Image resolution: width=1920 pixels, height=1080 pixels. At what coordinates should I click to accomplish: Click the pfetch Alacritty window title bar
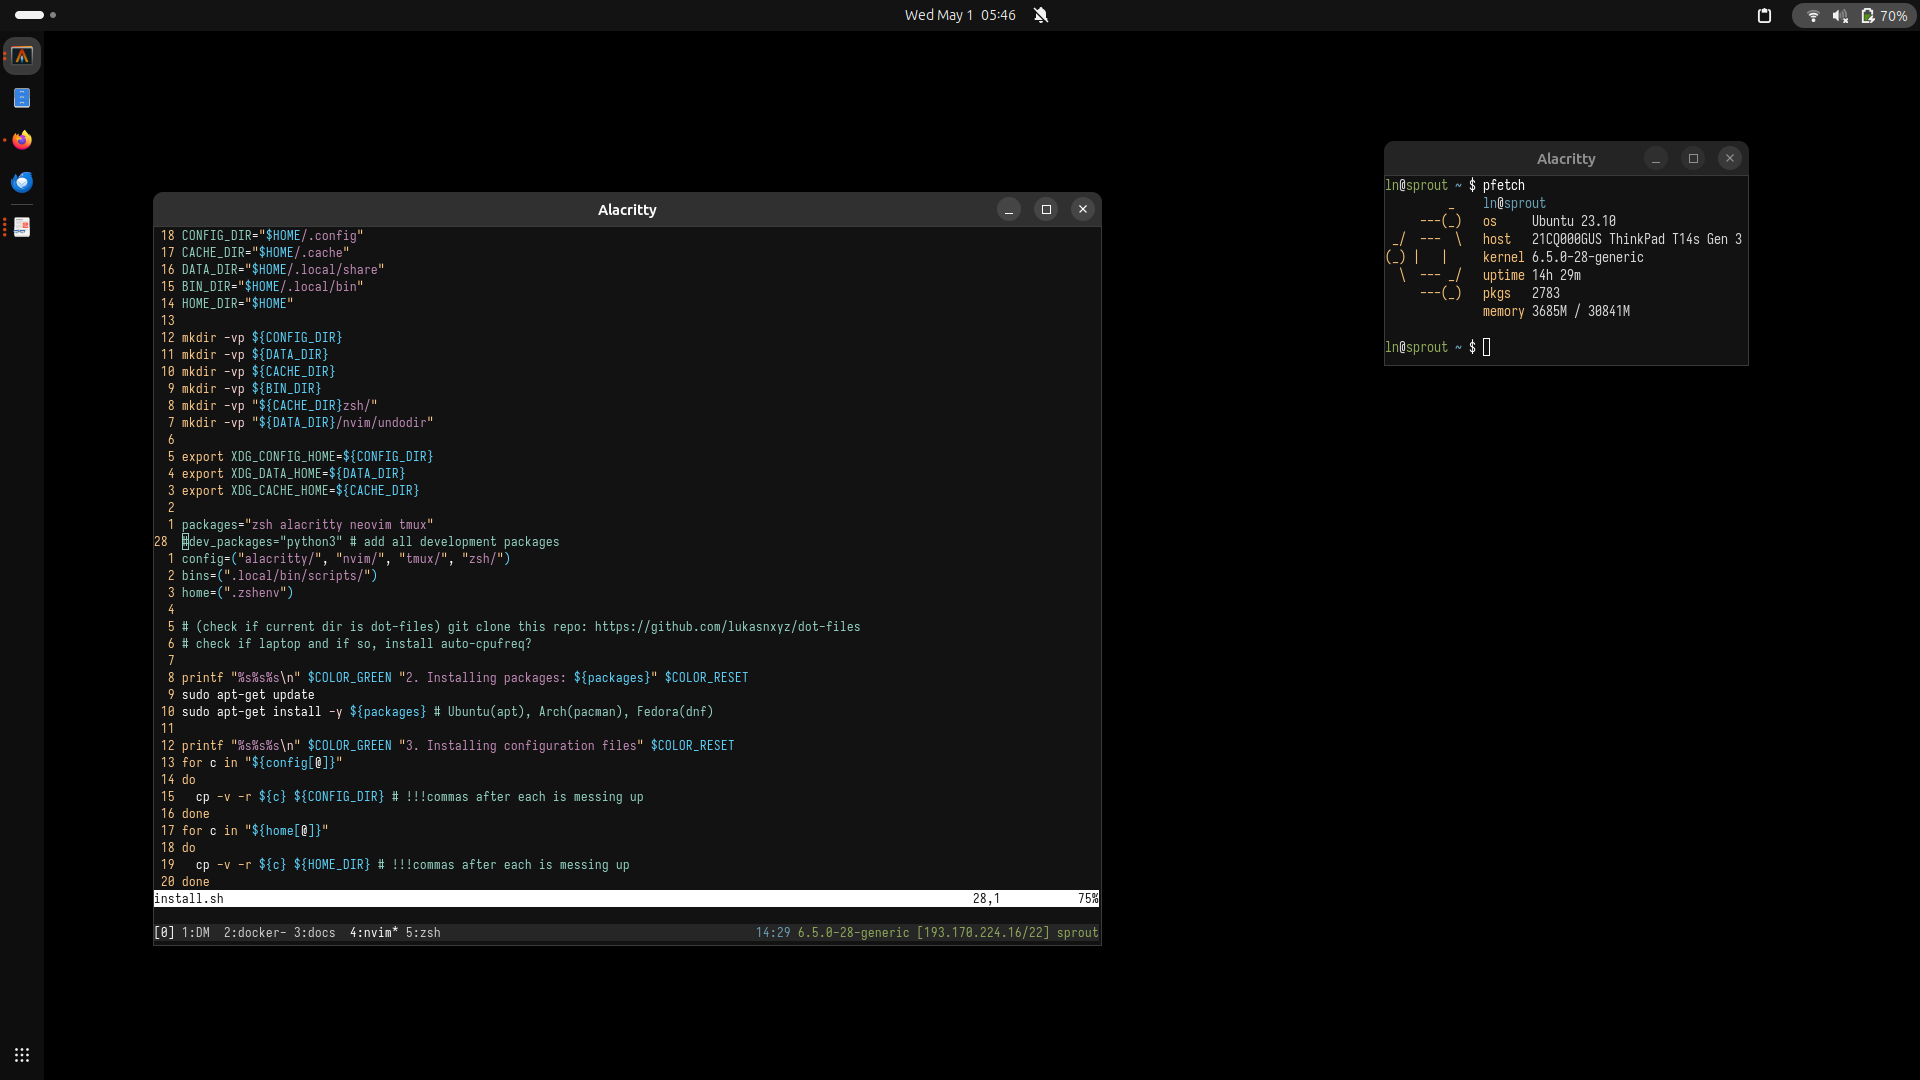click(1566, 159)
